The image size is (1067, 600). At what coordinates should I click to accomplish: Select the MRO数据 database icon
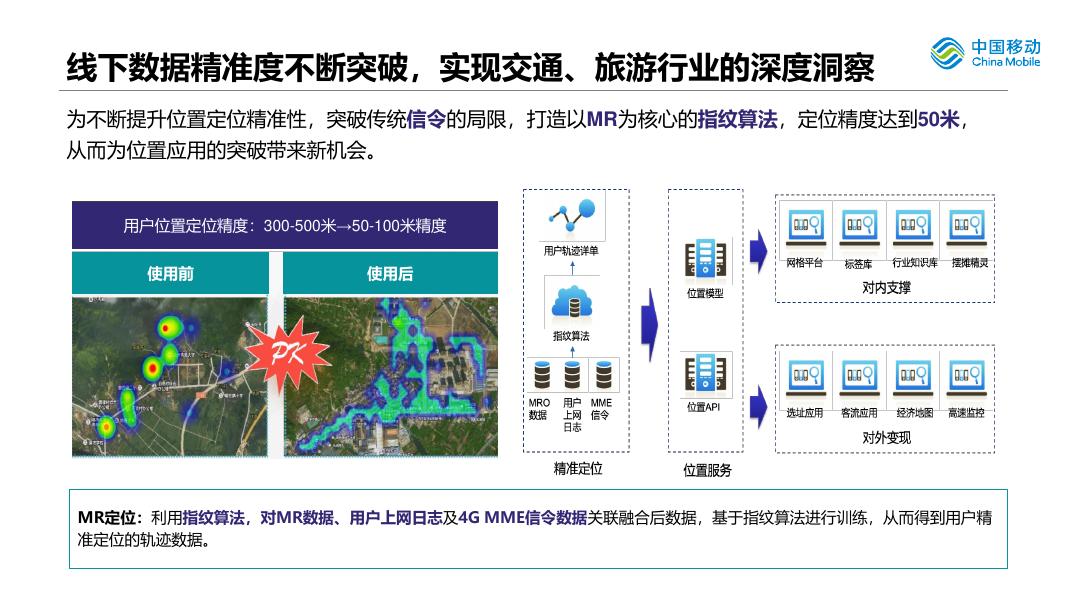click(542, 375)
